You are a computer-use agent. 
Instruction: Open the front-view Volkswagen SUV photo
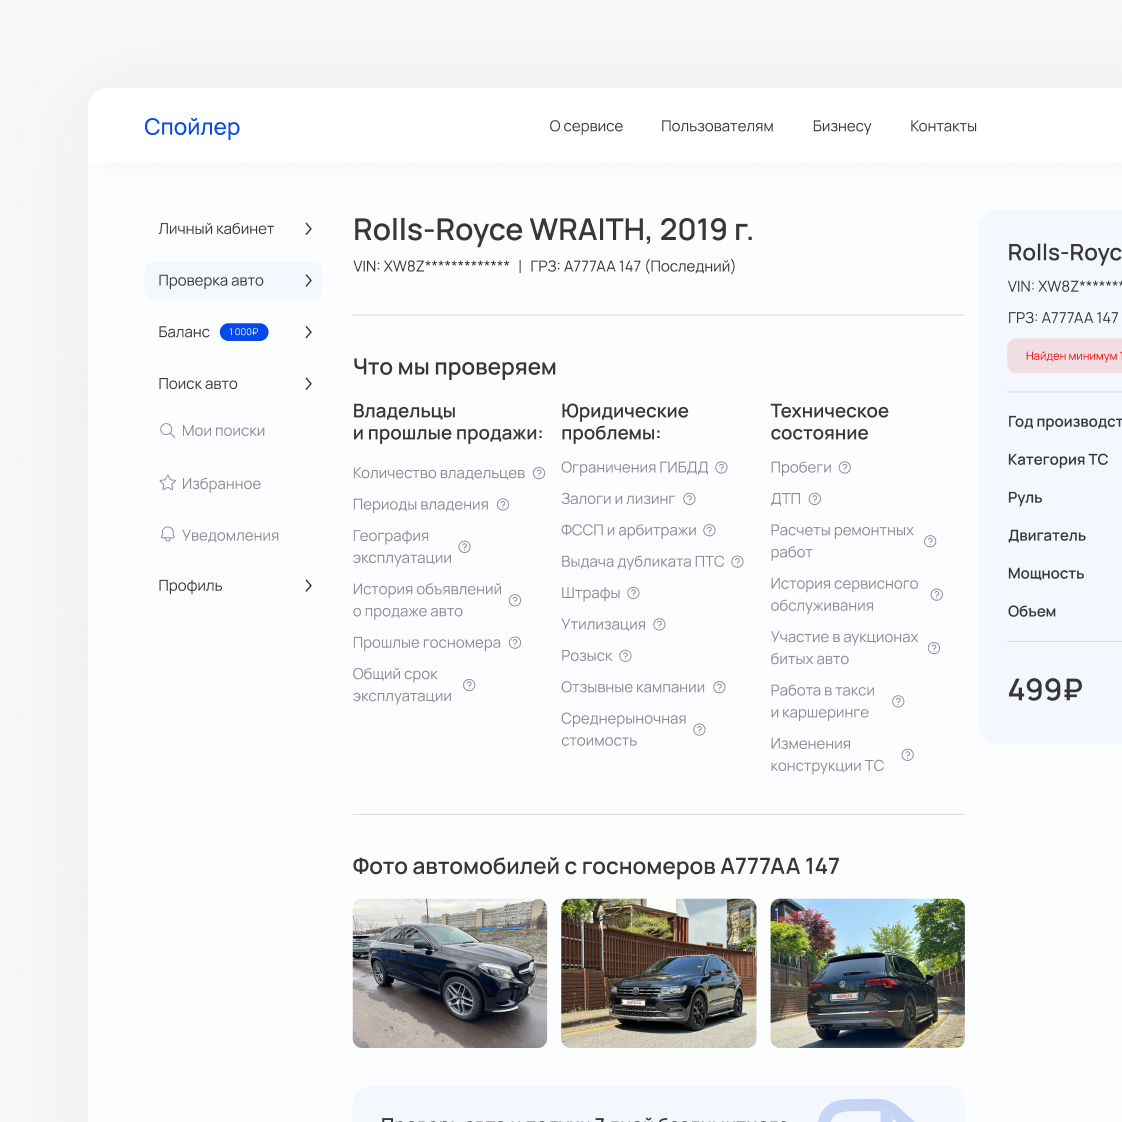point(658,973)
